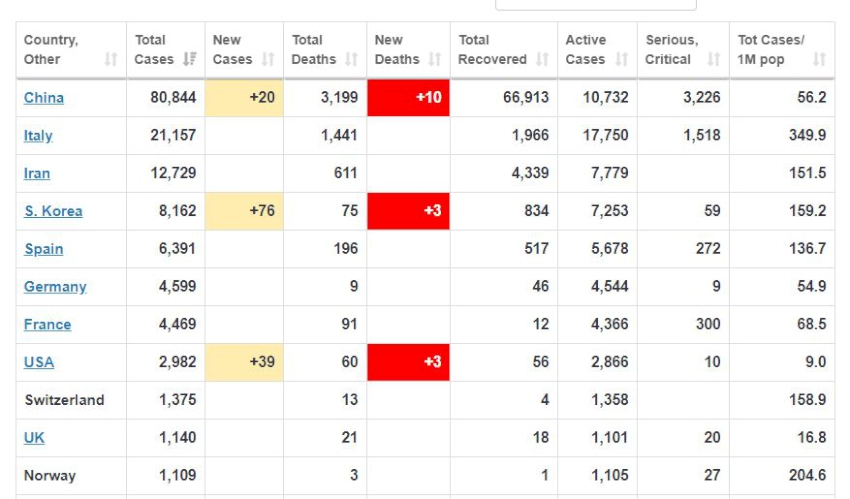Screen dimensions: 850x499
Task: Sort by Serious, Critical column icon
Action: (713, 60)
